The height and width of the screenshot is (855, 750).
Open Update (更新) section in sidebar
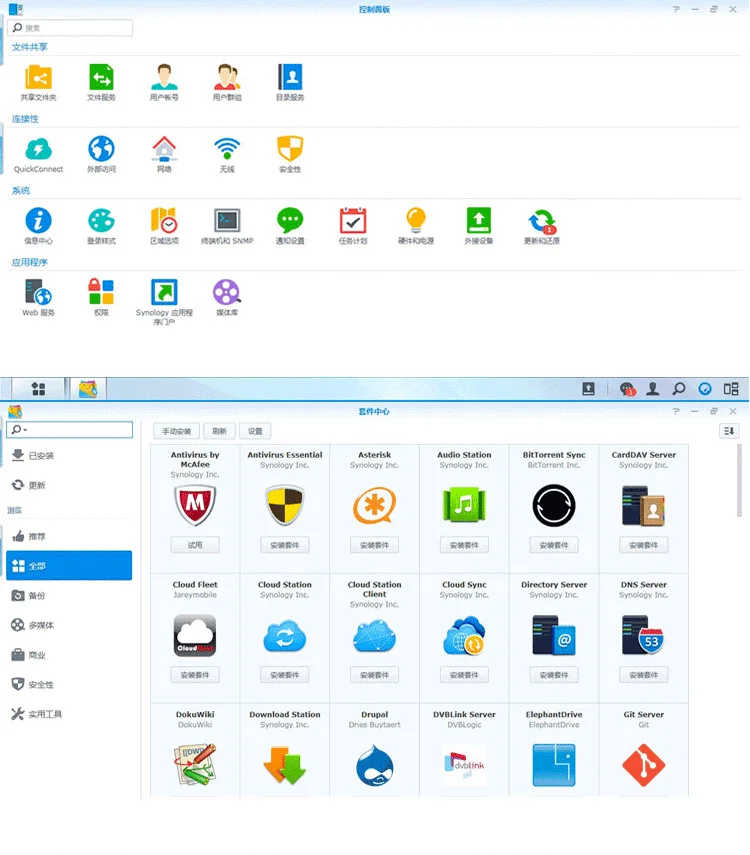[x=69, y=485]
